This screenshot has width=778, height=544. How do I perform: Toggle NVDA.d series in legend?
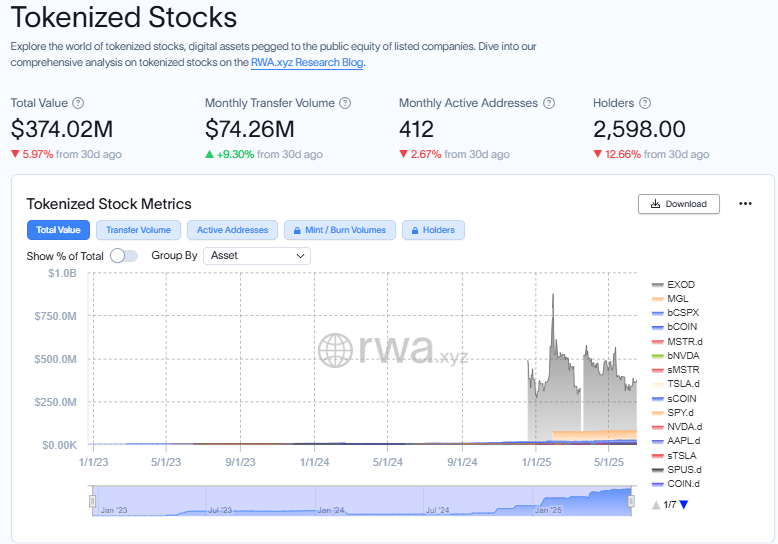(677, 426)
